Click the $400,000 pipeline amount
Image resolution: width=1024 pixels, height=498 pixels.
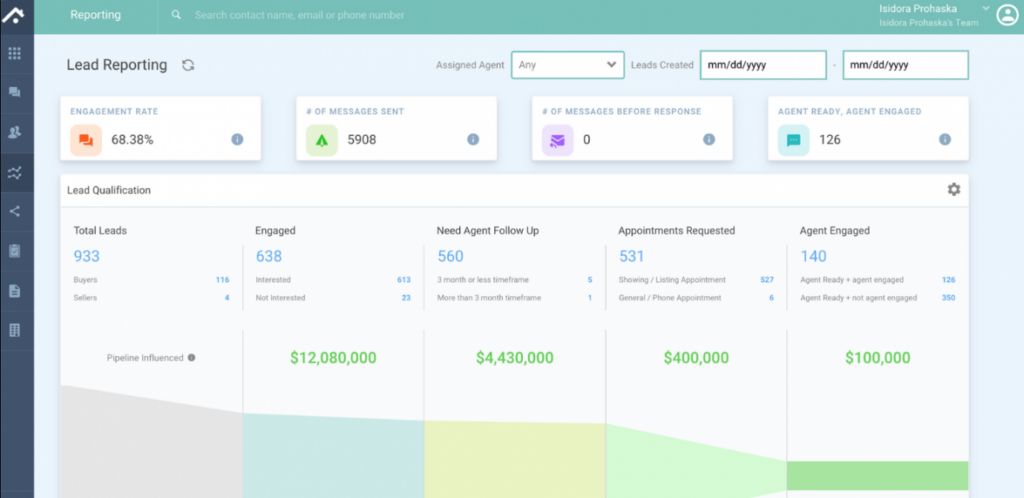[696, 358]
